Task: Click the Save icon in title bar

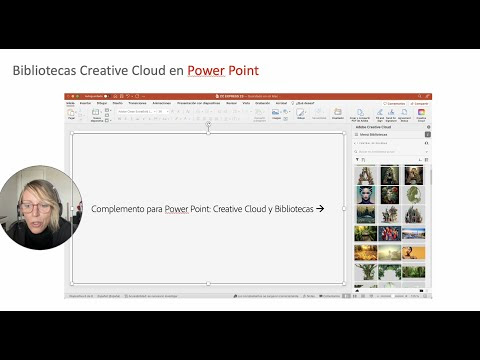Action: 122,96
